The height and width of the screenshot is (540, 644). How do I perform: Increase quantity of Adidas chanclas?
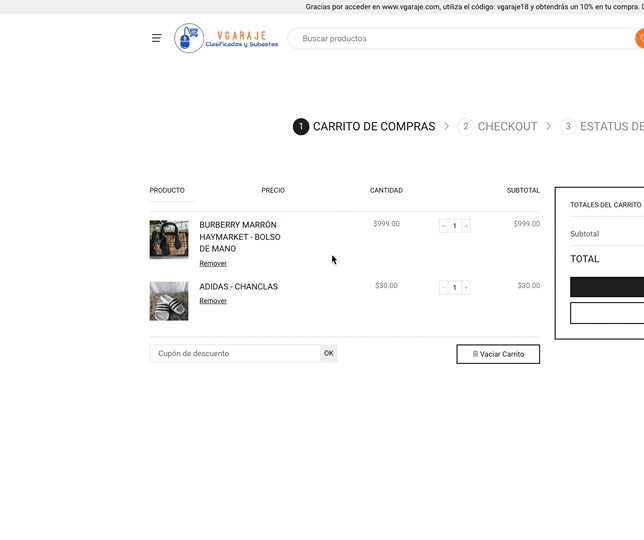(x=466, y=287)
